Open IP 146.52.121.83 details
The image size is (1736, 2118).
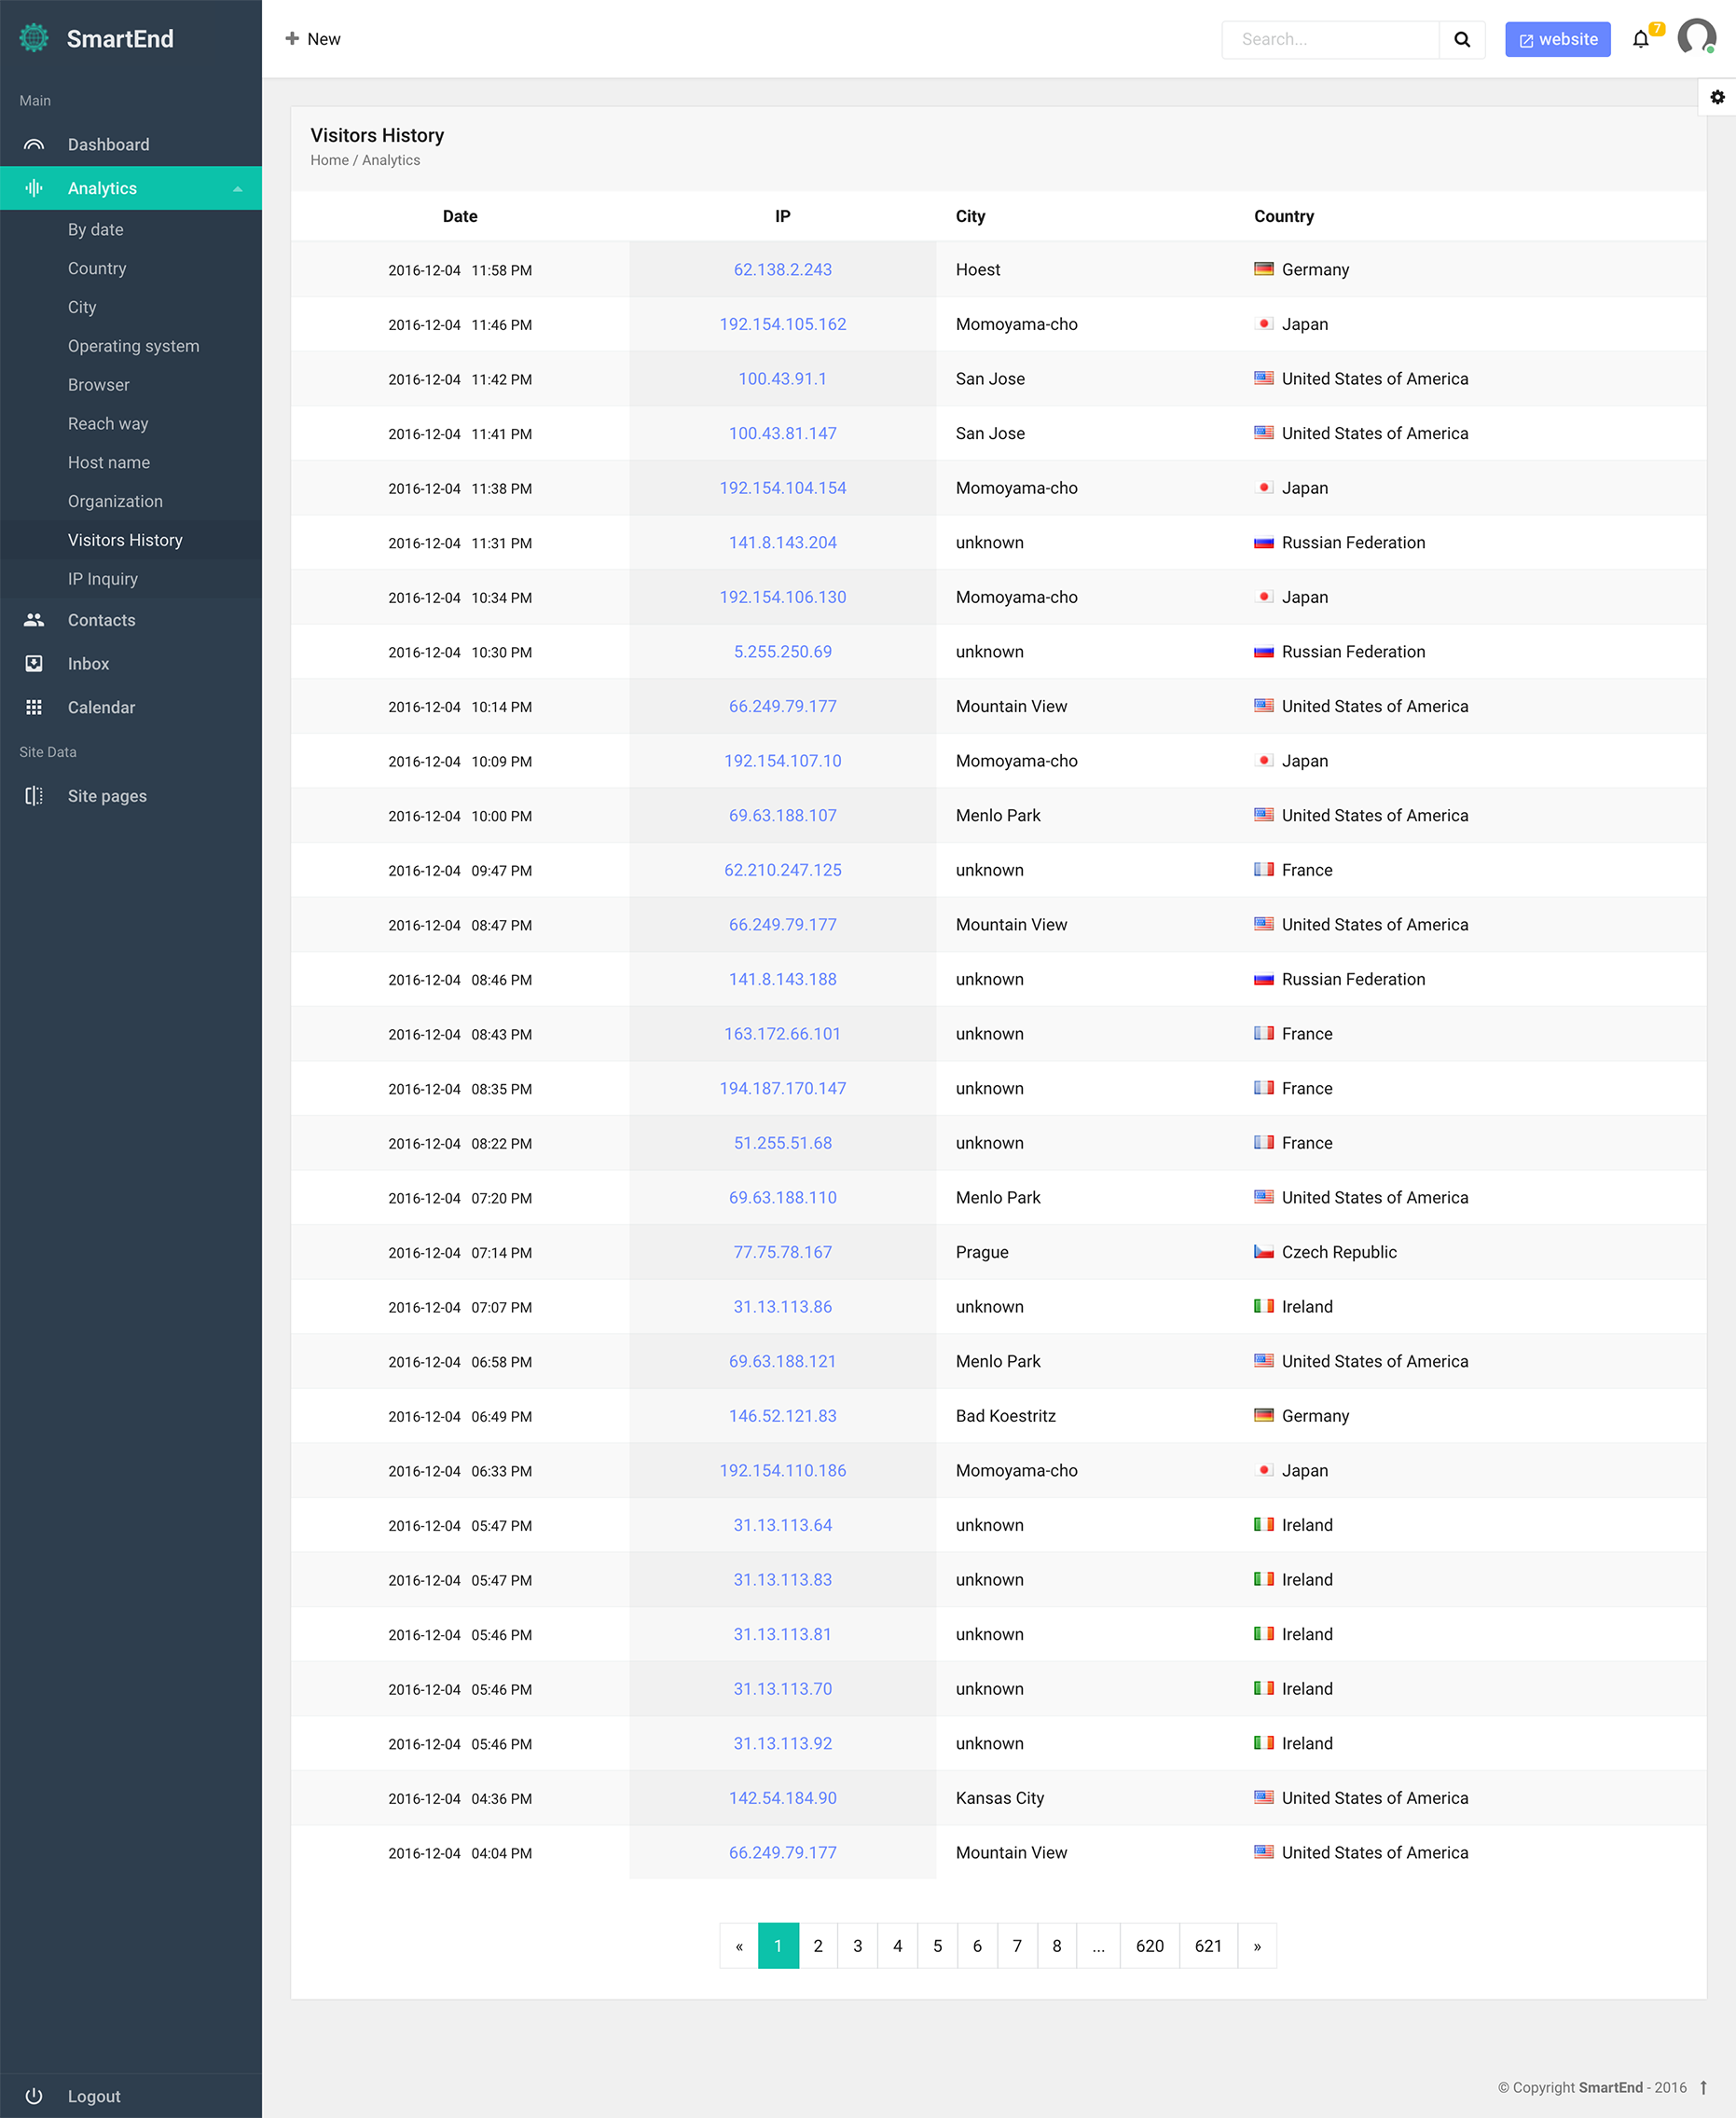coord(782,1416)
